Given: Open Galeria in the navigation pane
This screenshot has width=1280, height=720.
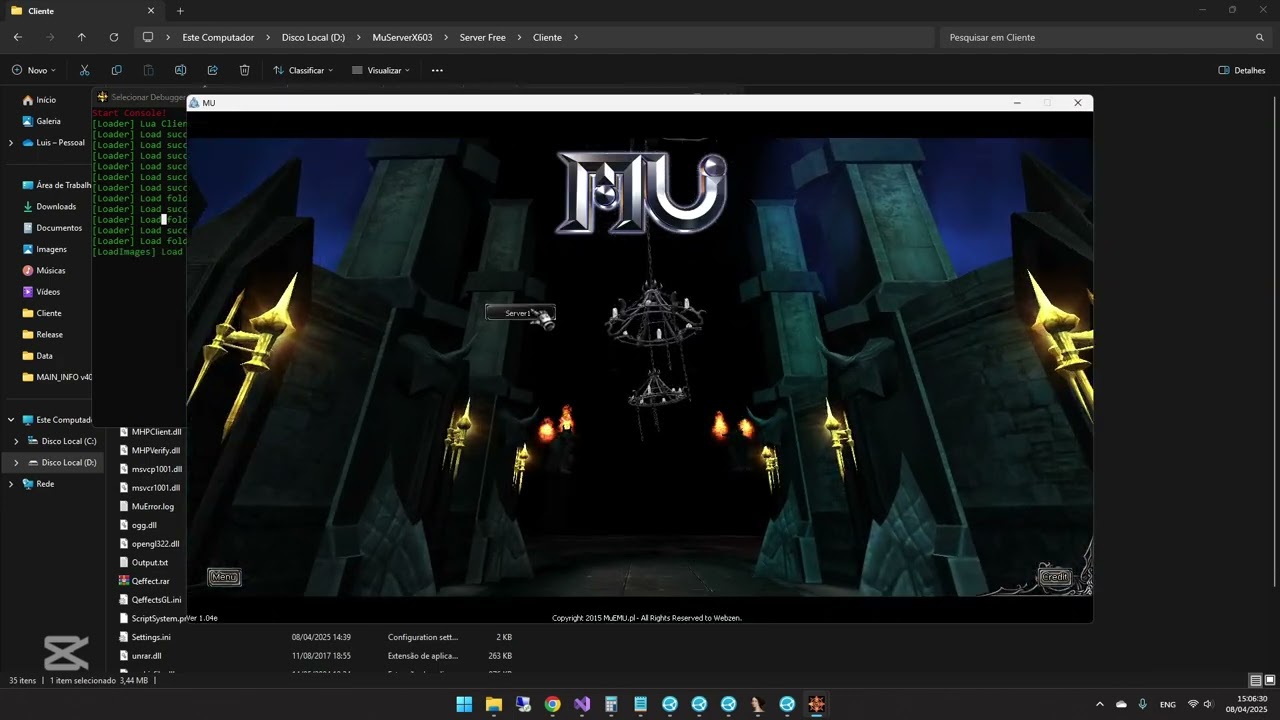Looking at the screenshot, I should (x=48, y=121).
